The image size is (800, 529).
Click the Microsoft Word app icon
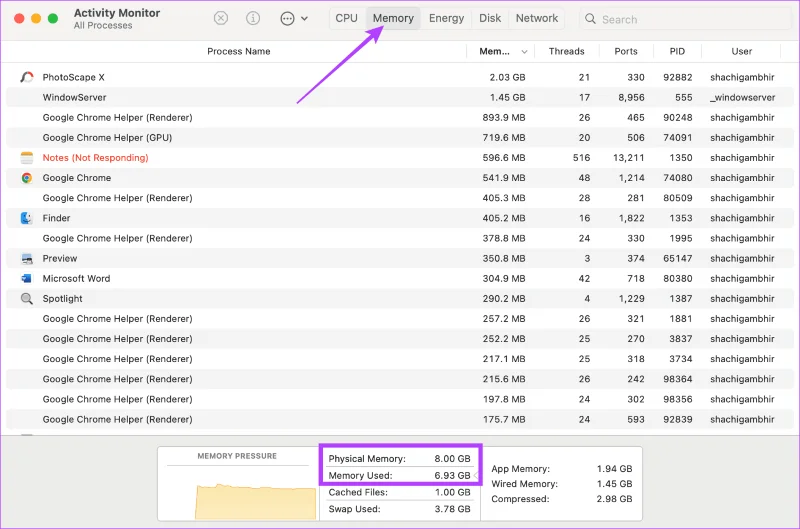pyautogui.click(x=27, y=279)
